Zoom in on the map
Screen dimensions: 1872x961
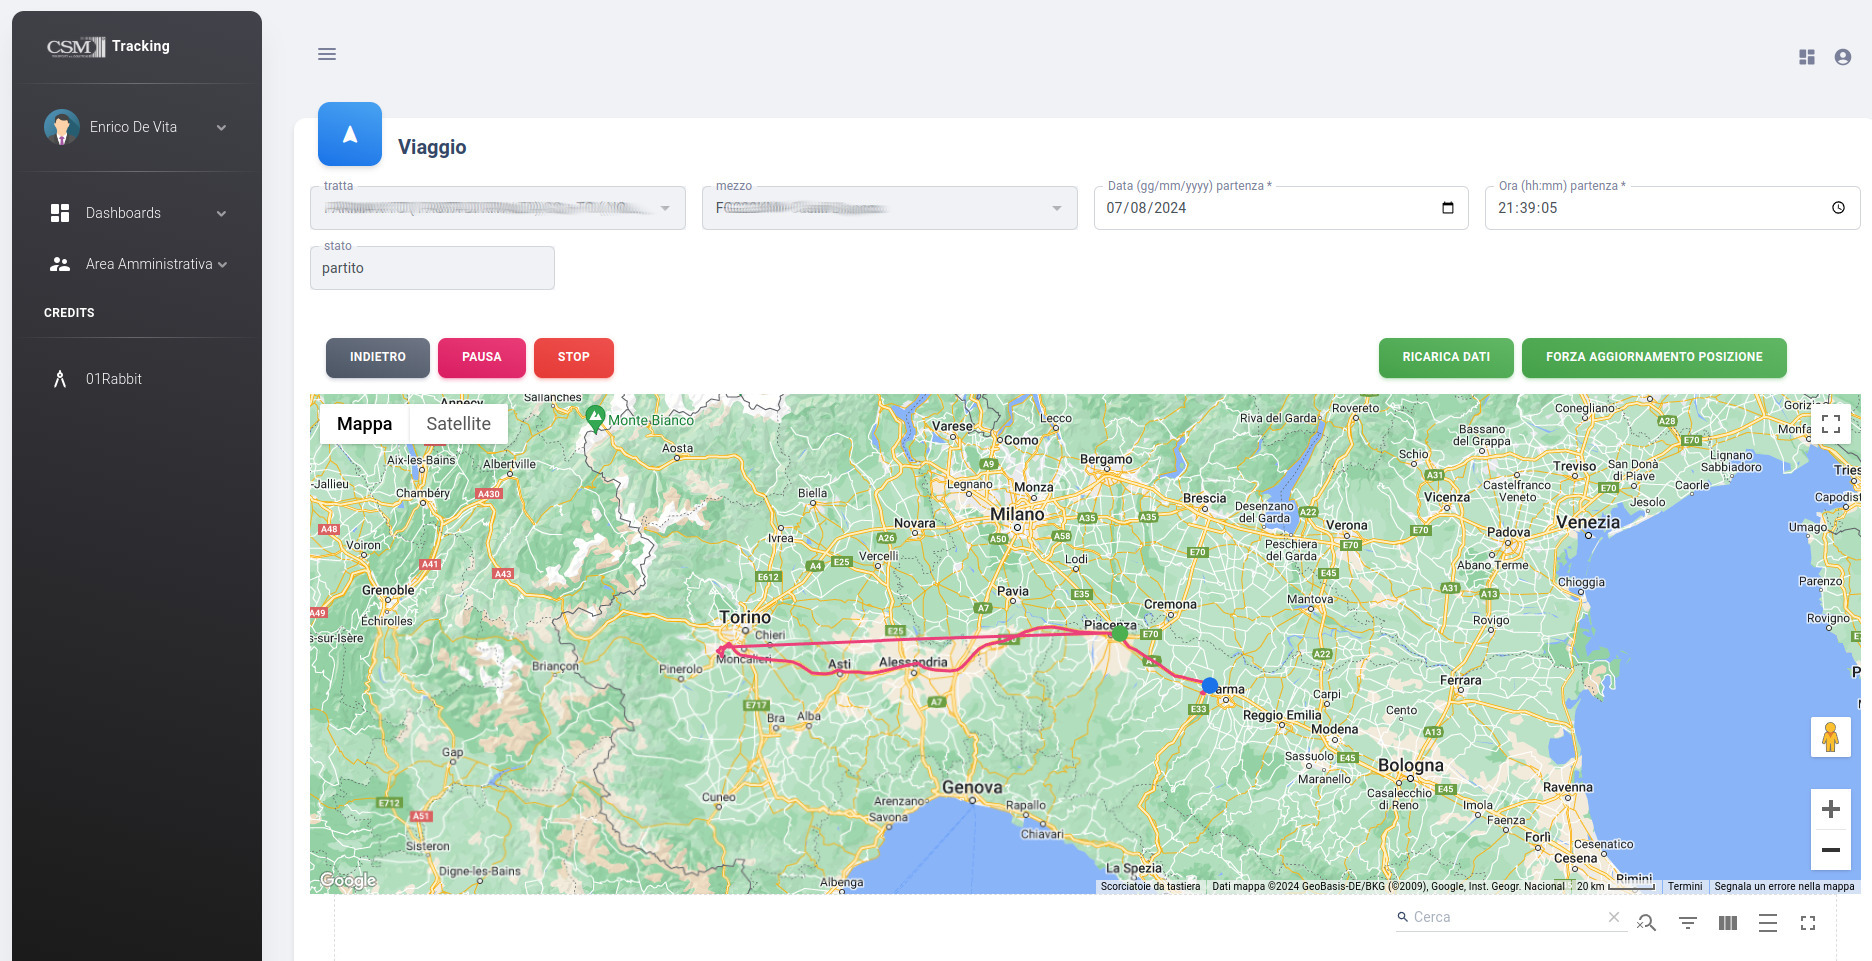[x=1830, y=809]
